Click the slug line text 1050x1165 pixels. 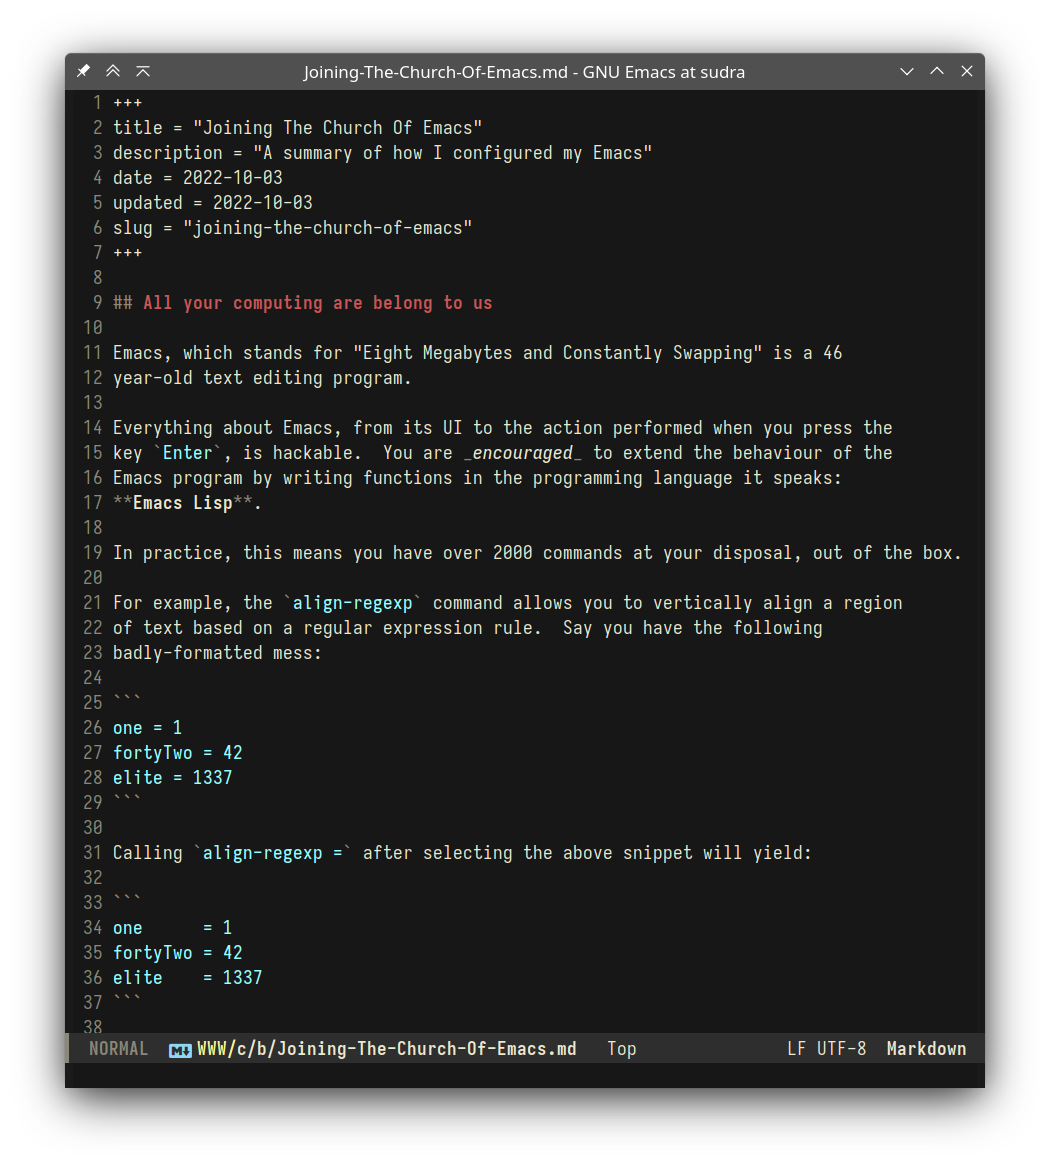[x=293, y=228]
